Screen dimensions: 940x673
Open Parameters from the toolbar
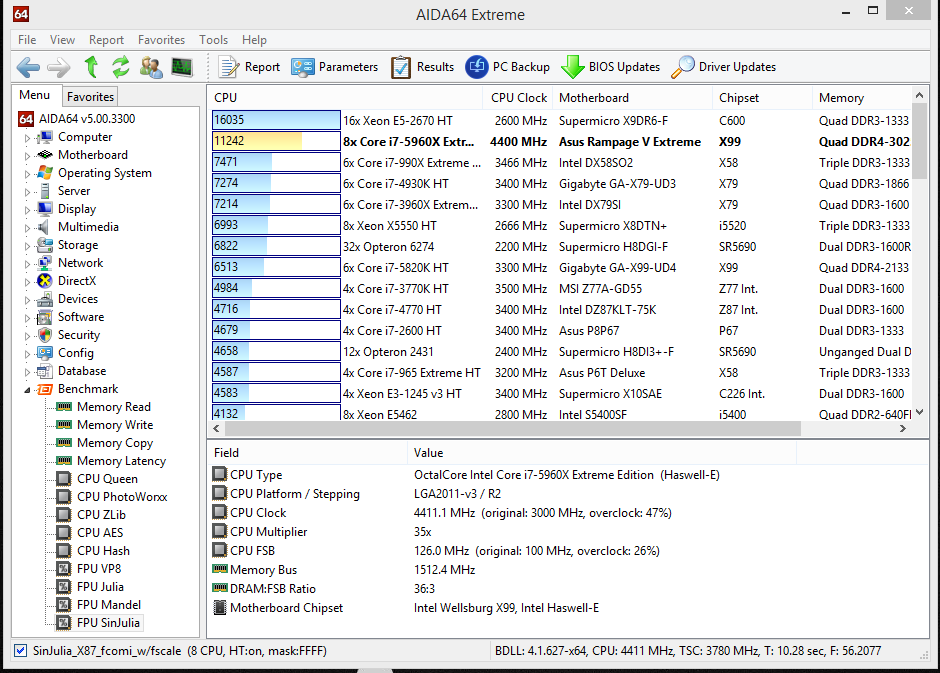point(335,67)
